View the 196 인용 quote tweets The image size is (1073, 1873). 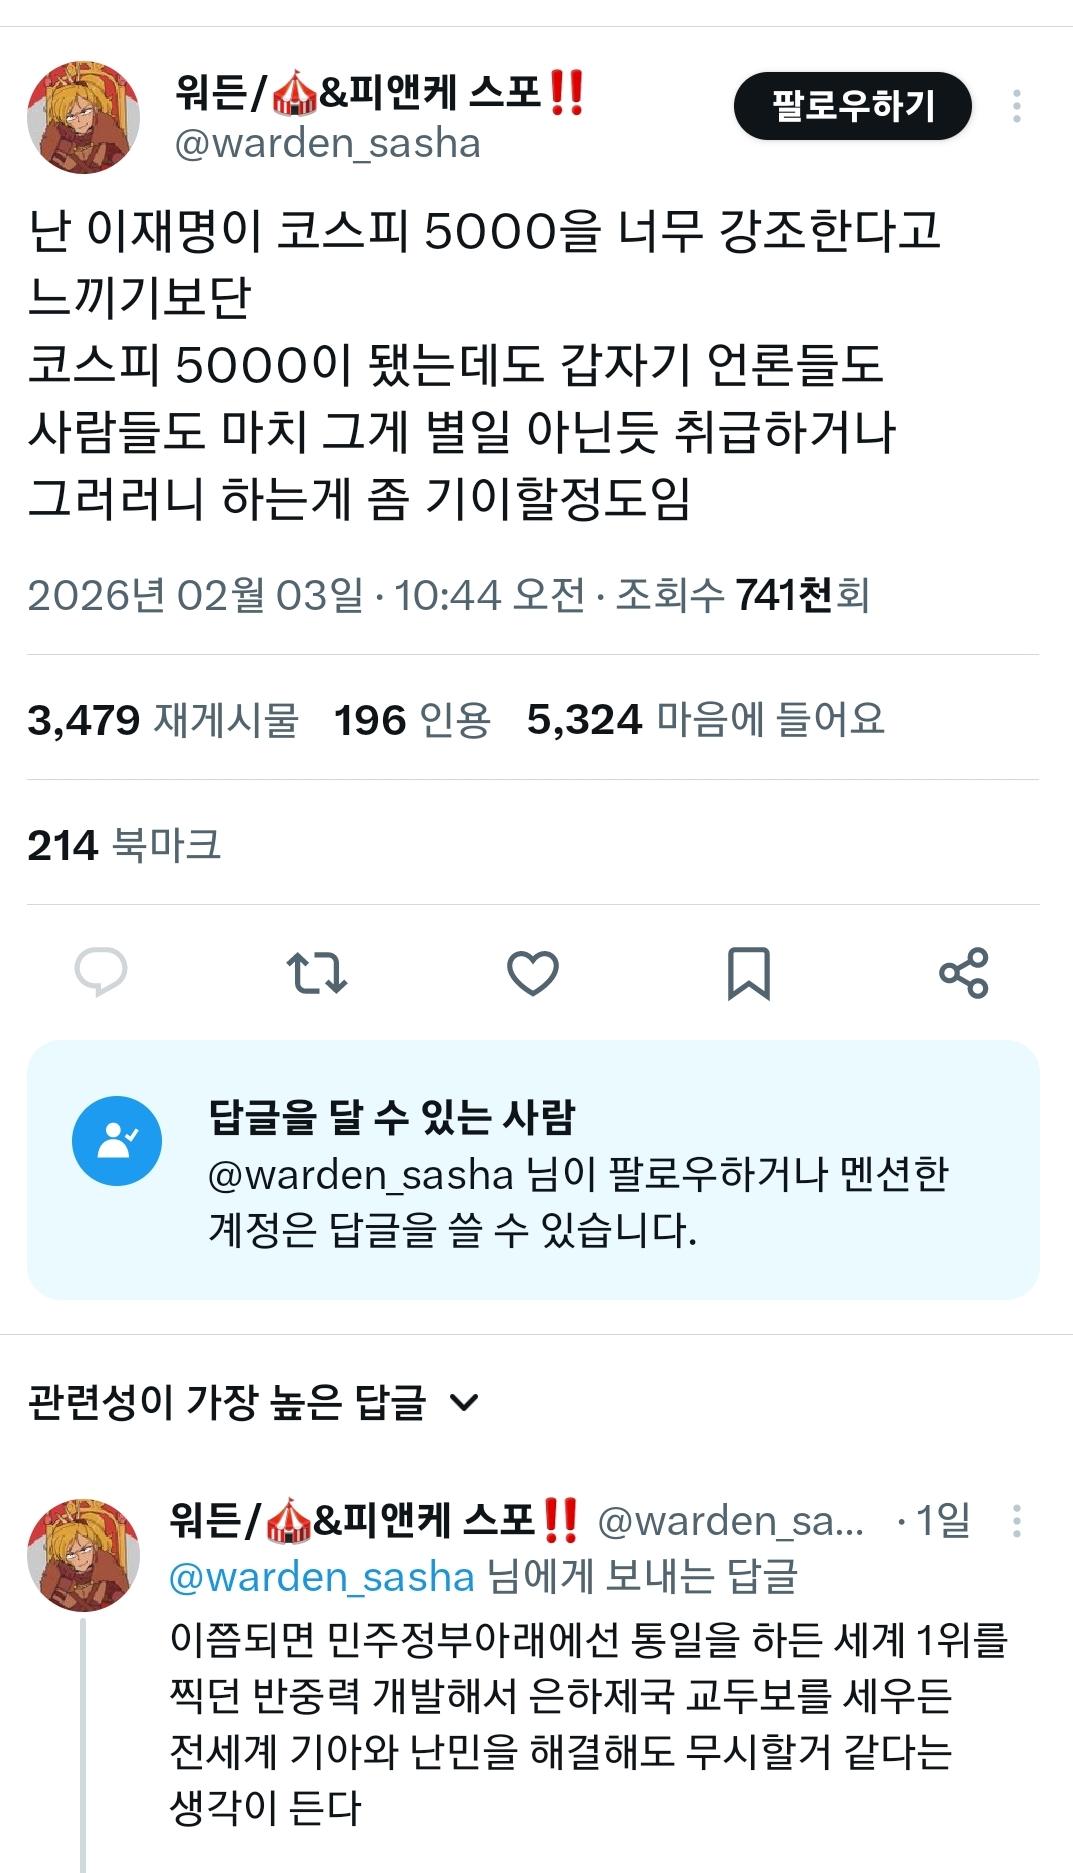(412, 719)
